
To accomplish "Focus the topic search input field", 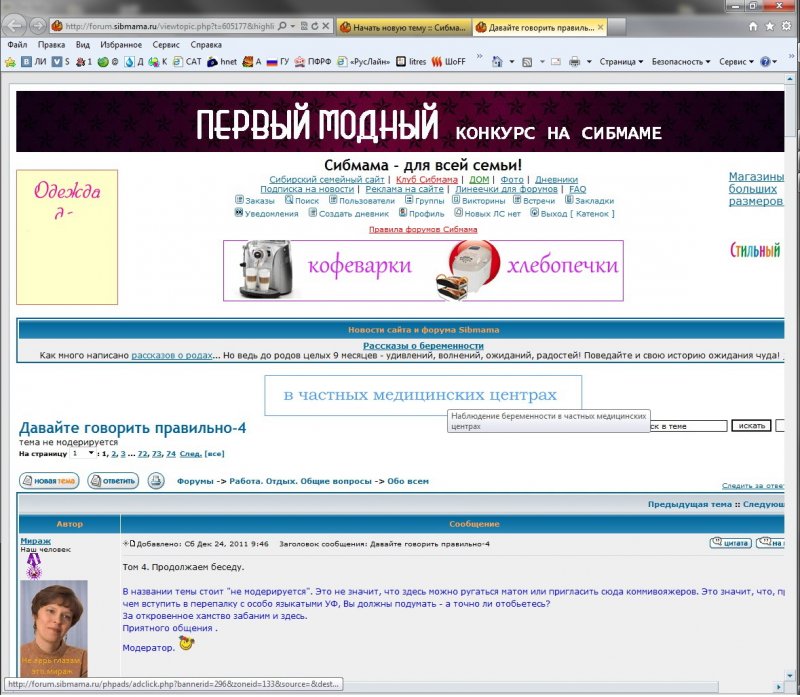I will pos(688,426).
